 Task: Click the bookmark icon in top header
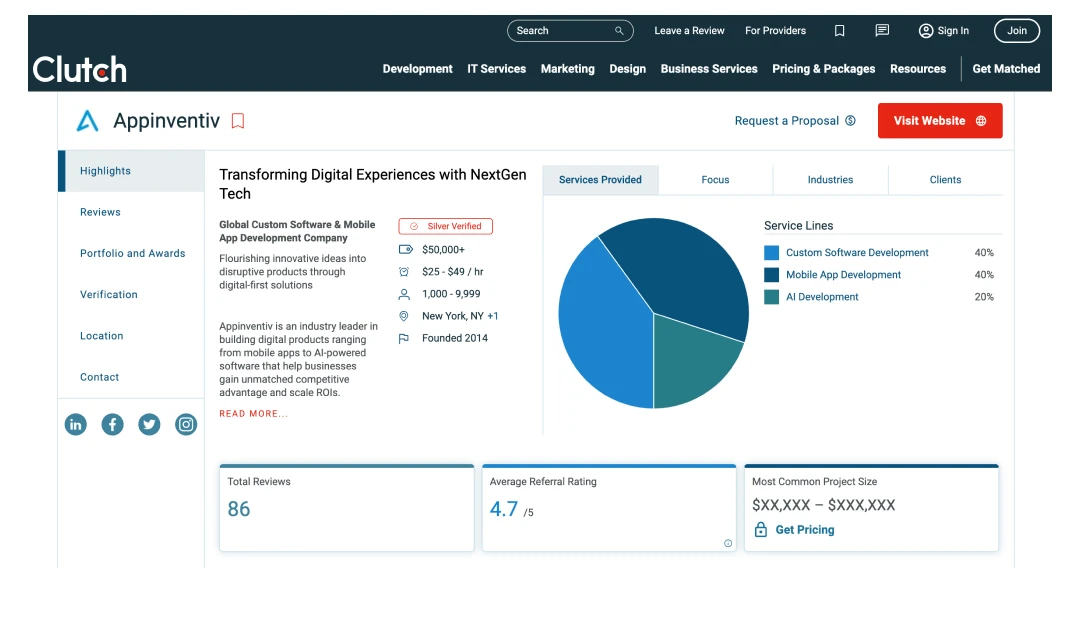tap(840, 31)
